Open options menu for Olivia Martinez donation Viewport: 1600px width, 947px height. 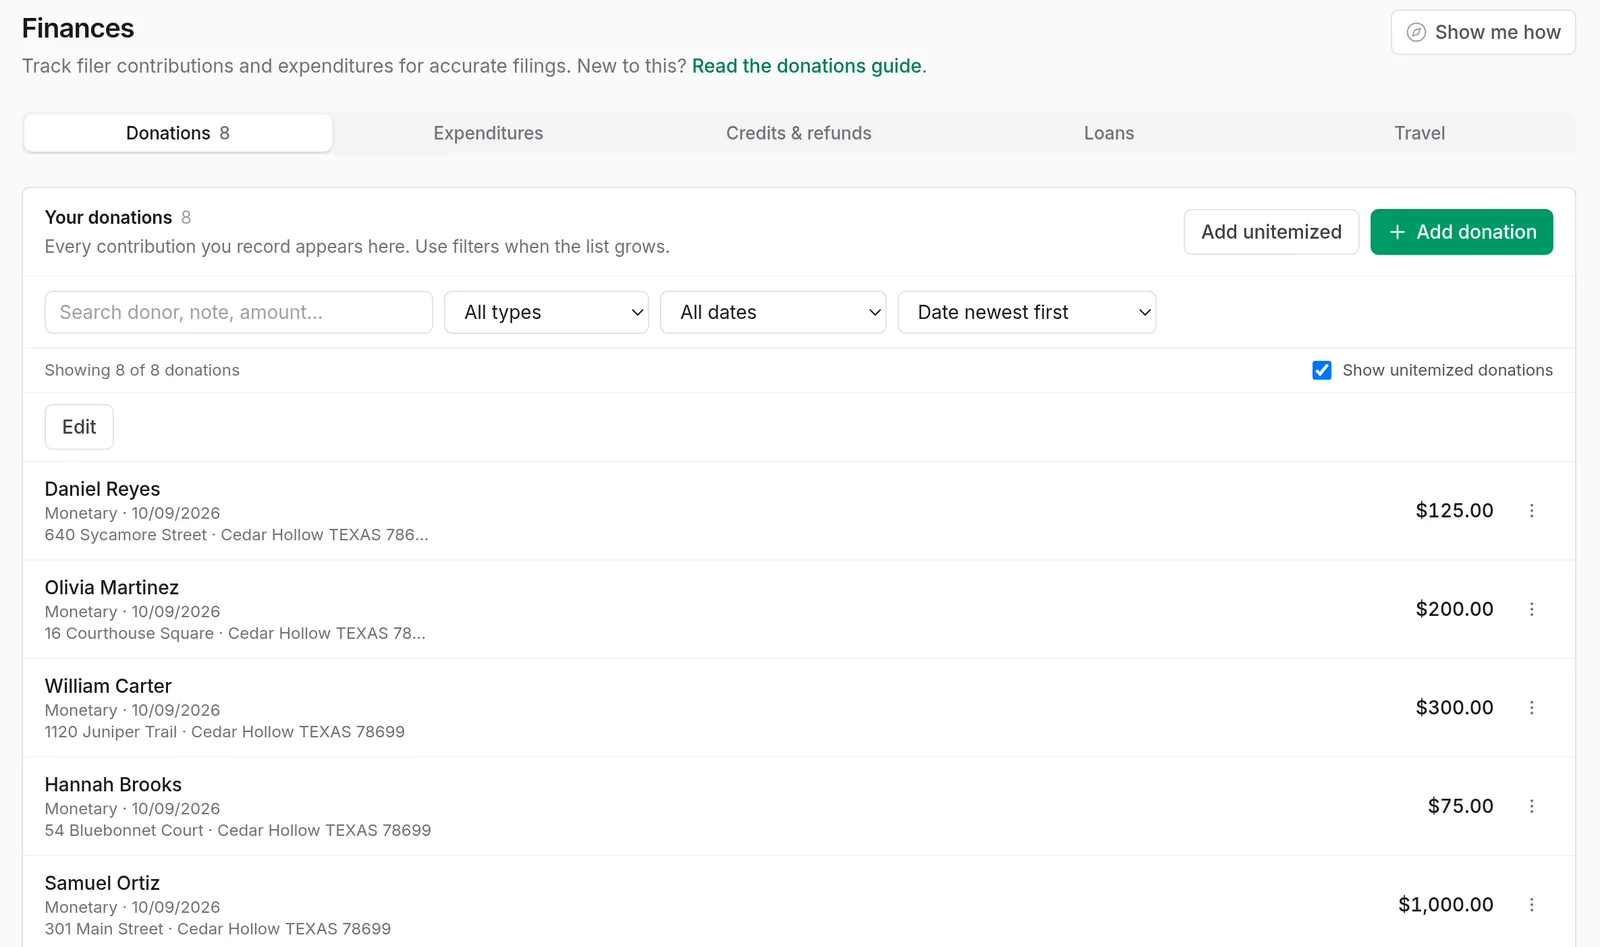(x=1531, y=609)
